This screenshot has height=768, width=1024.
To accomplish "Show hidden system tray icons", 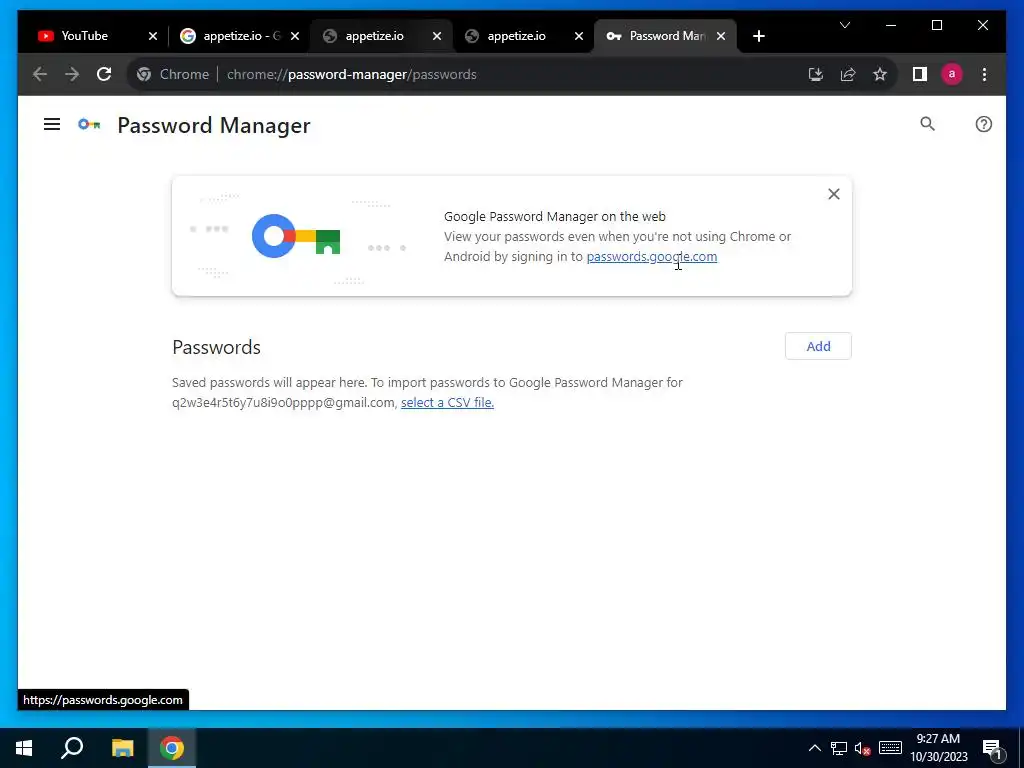I will pyautogui.click(x=814, y=748).
